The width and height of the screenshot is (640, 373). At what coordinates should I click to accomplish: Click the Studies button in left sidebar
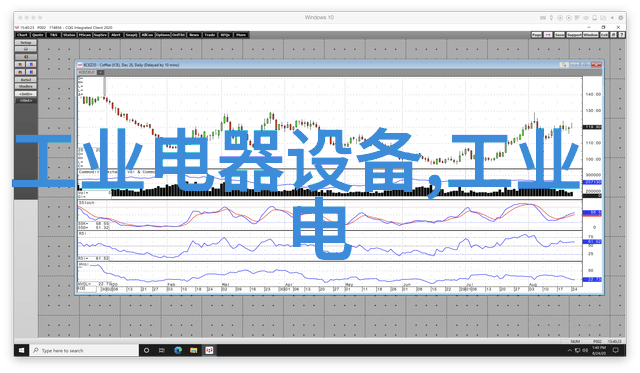coord(26,87)
